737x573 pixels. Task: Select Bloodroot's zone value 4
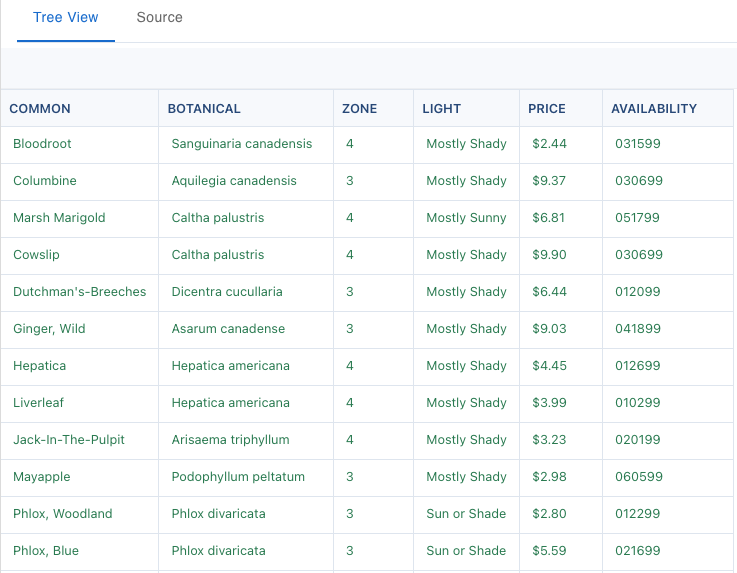point(373,144)
